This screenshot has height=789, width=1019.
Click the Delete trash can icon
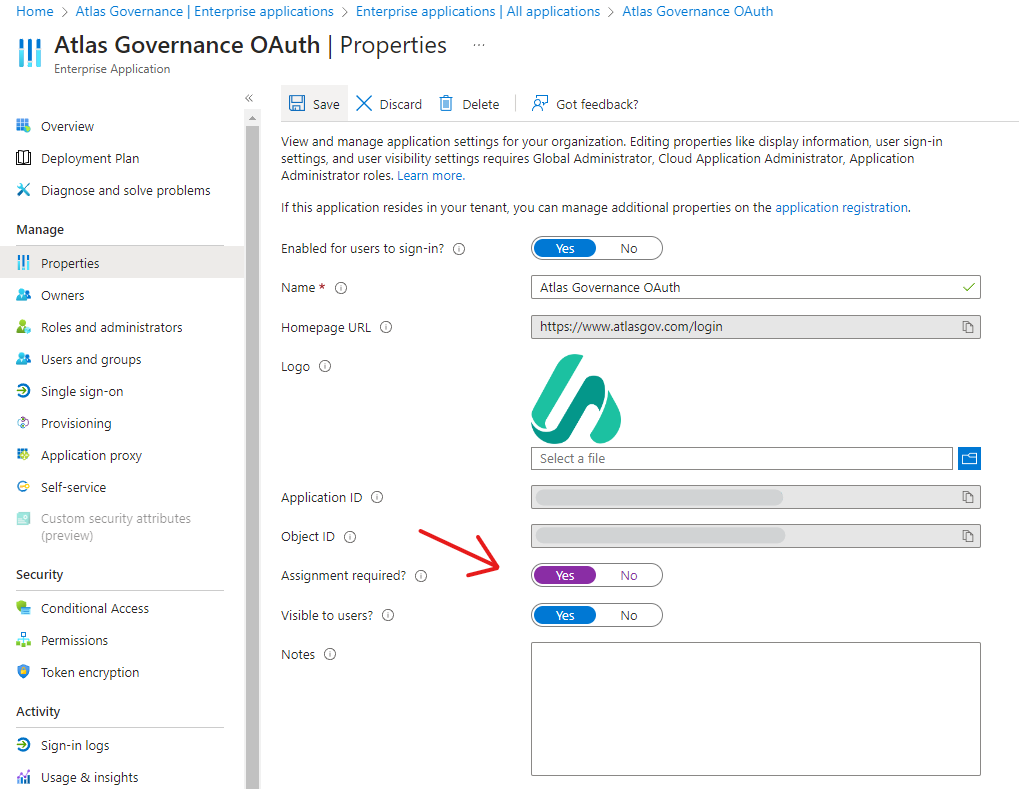pos(447,104)
